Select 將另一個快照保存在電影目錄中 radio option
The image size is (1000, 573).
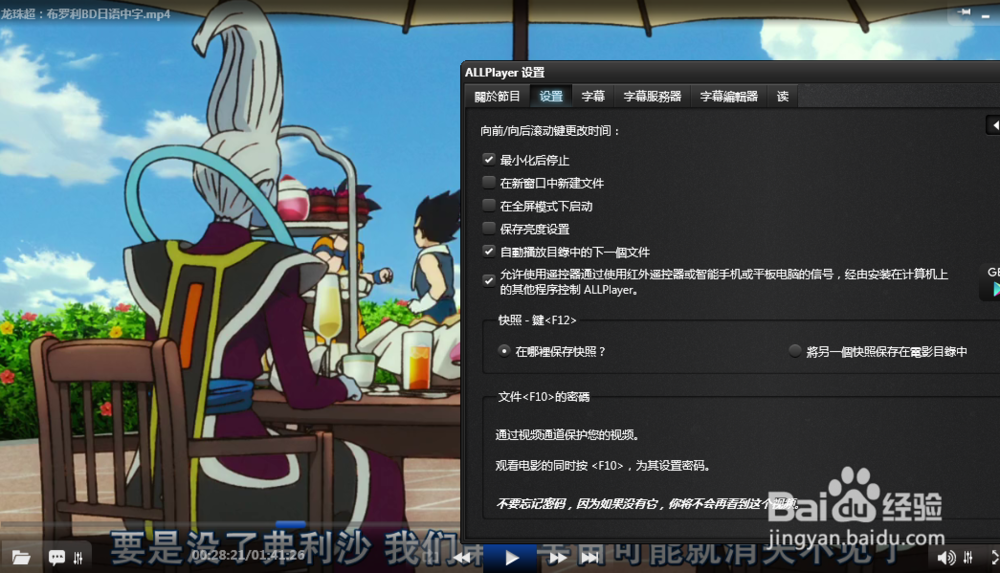pyautogui.click(x=795, y=351)
